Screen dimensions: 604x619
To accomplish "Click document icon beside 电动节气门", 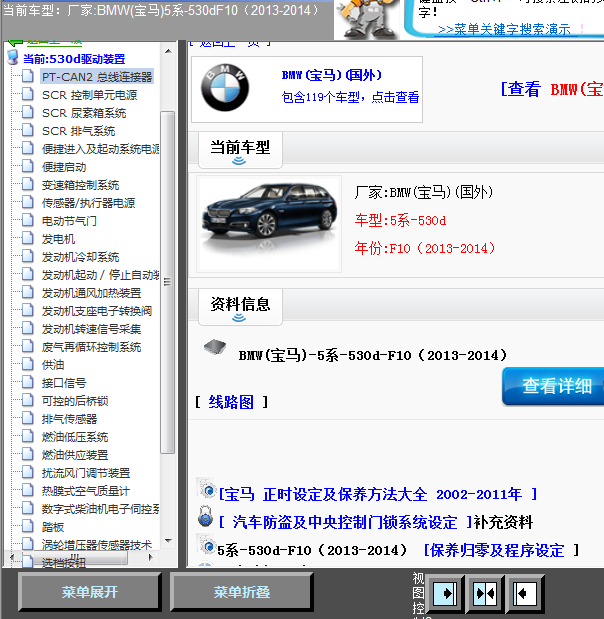I will (x=28, y=220).
